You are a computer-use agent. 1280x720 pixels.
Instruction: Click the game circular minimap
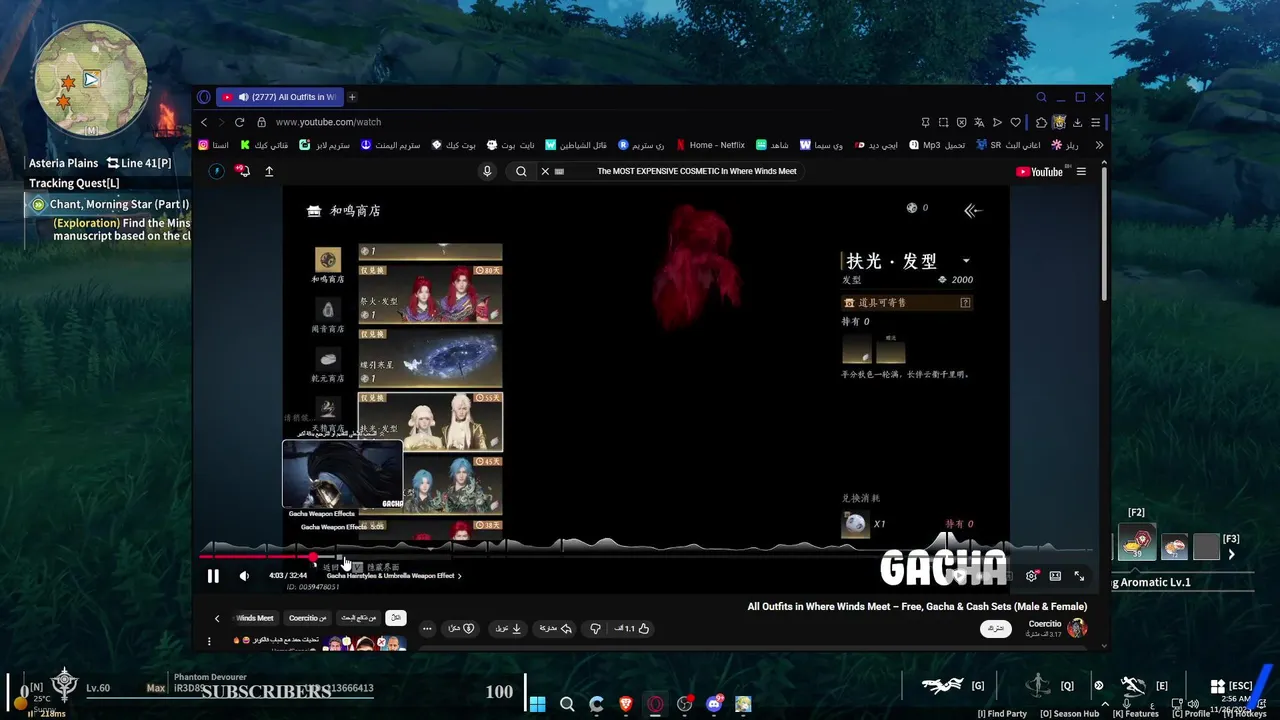(x=91, y=80)
